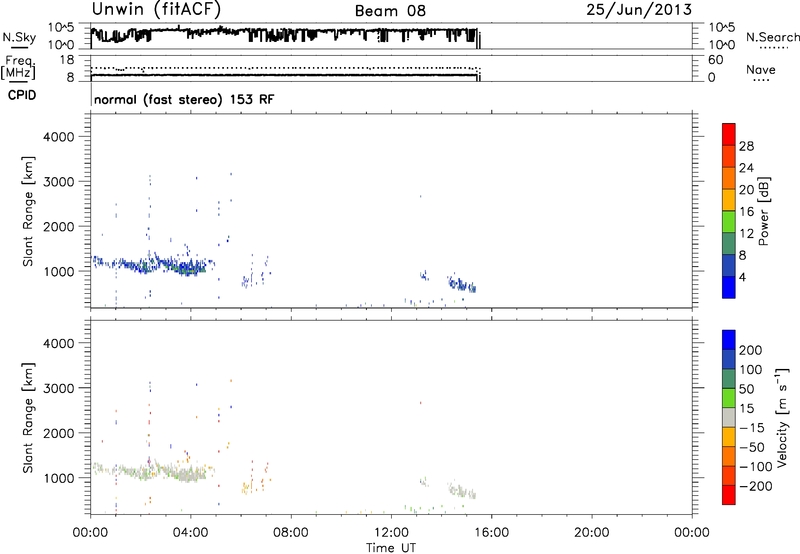Click the red bottom velocity colorbar swatch
Image resolution: width=800 pixels, height=554 pixels.
729,495
